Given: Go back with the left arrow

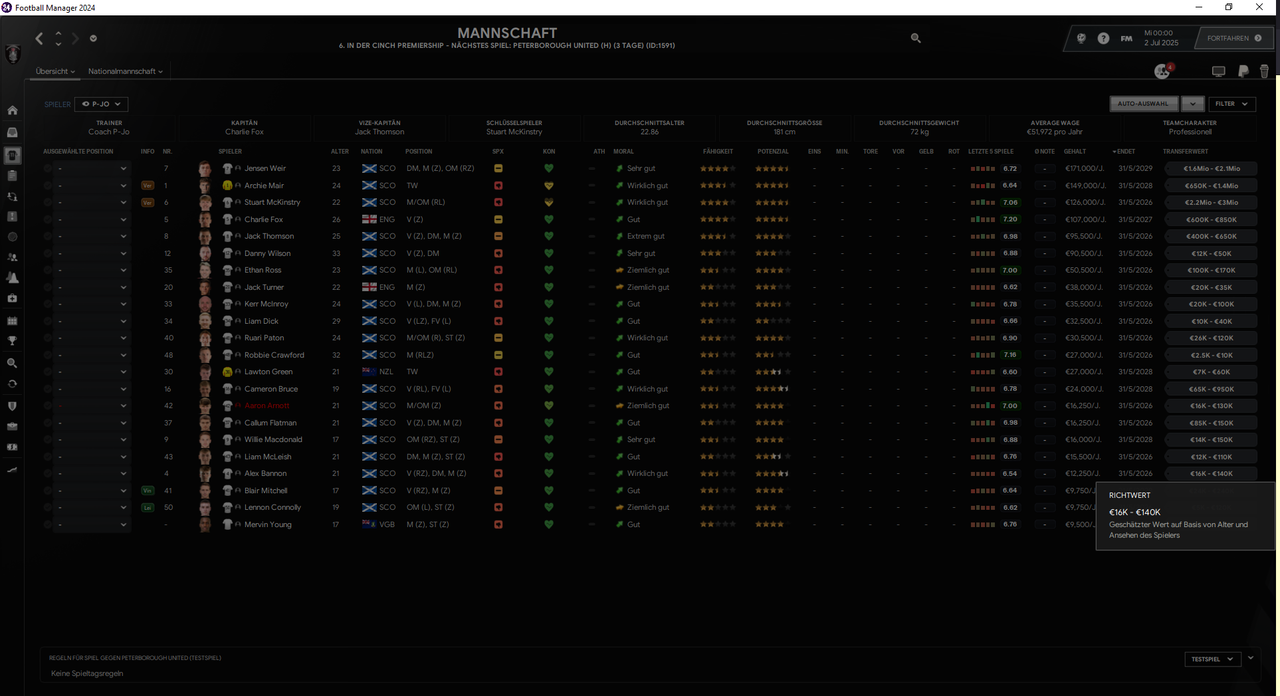Looking at the screenshot, I should 40,39.
